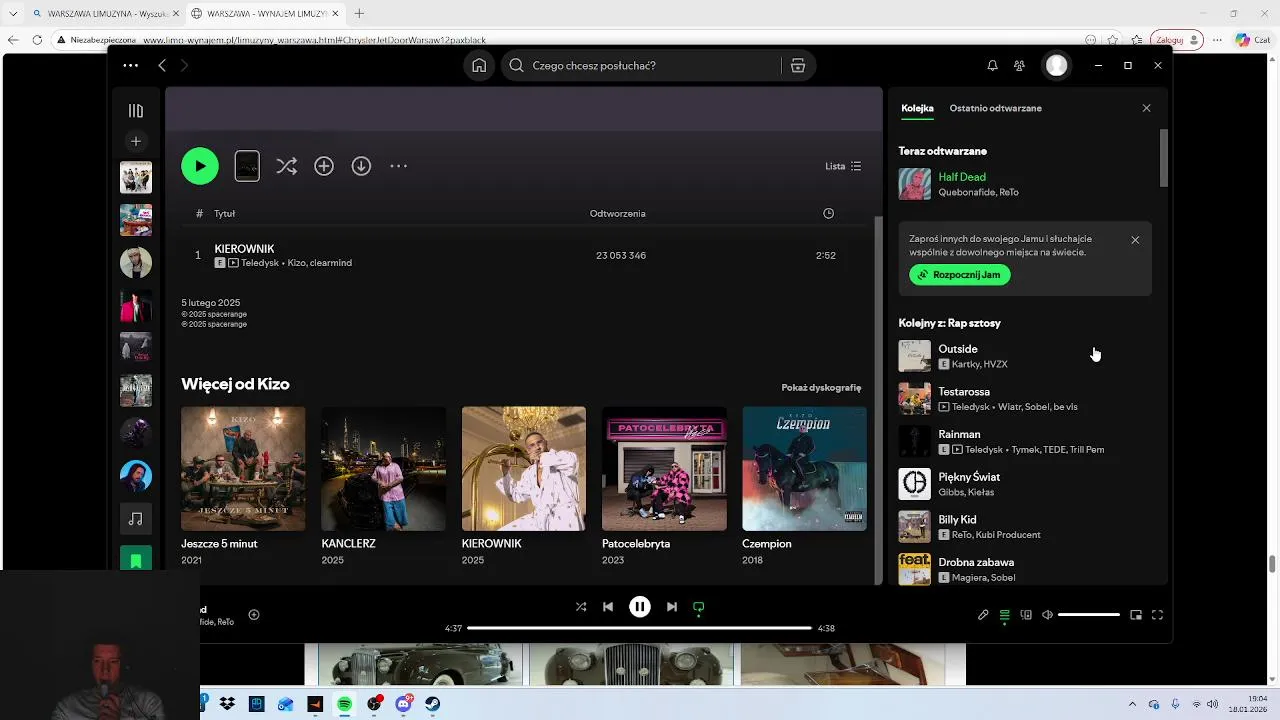This screenshot has width=1280, height=720.
Task: Click the queue panel scrollbar
Action: click(1163, 158)
